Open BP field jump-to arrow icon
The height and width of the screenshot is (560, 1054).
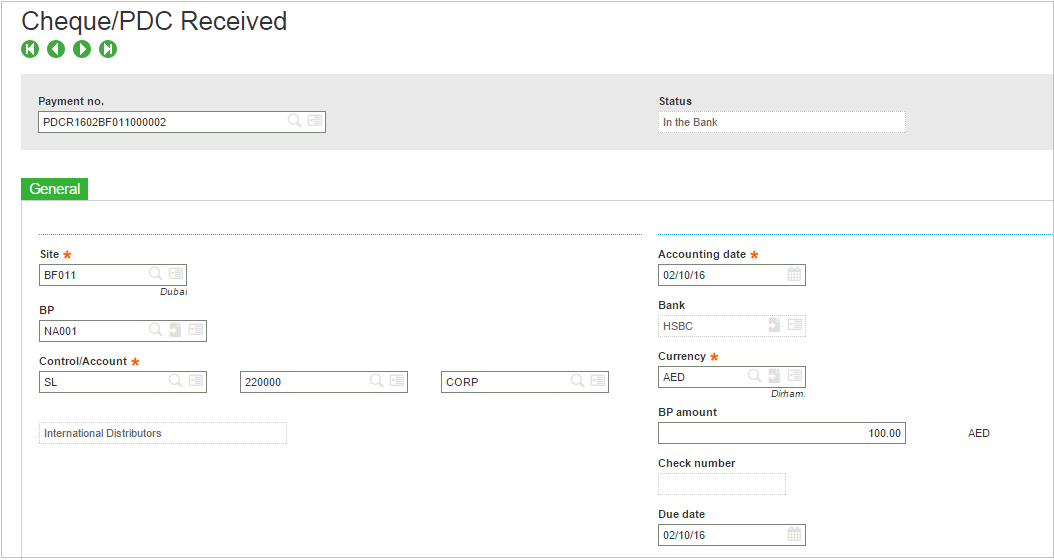pos(175,330)
